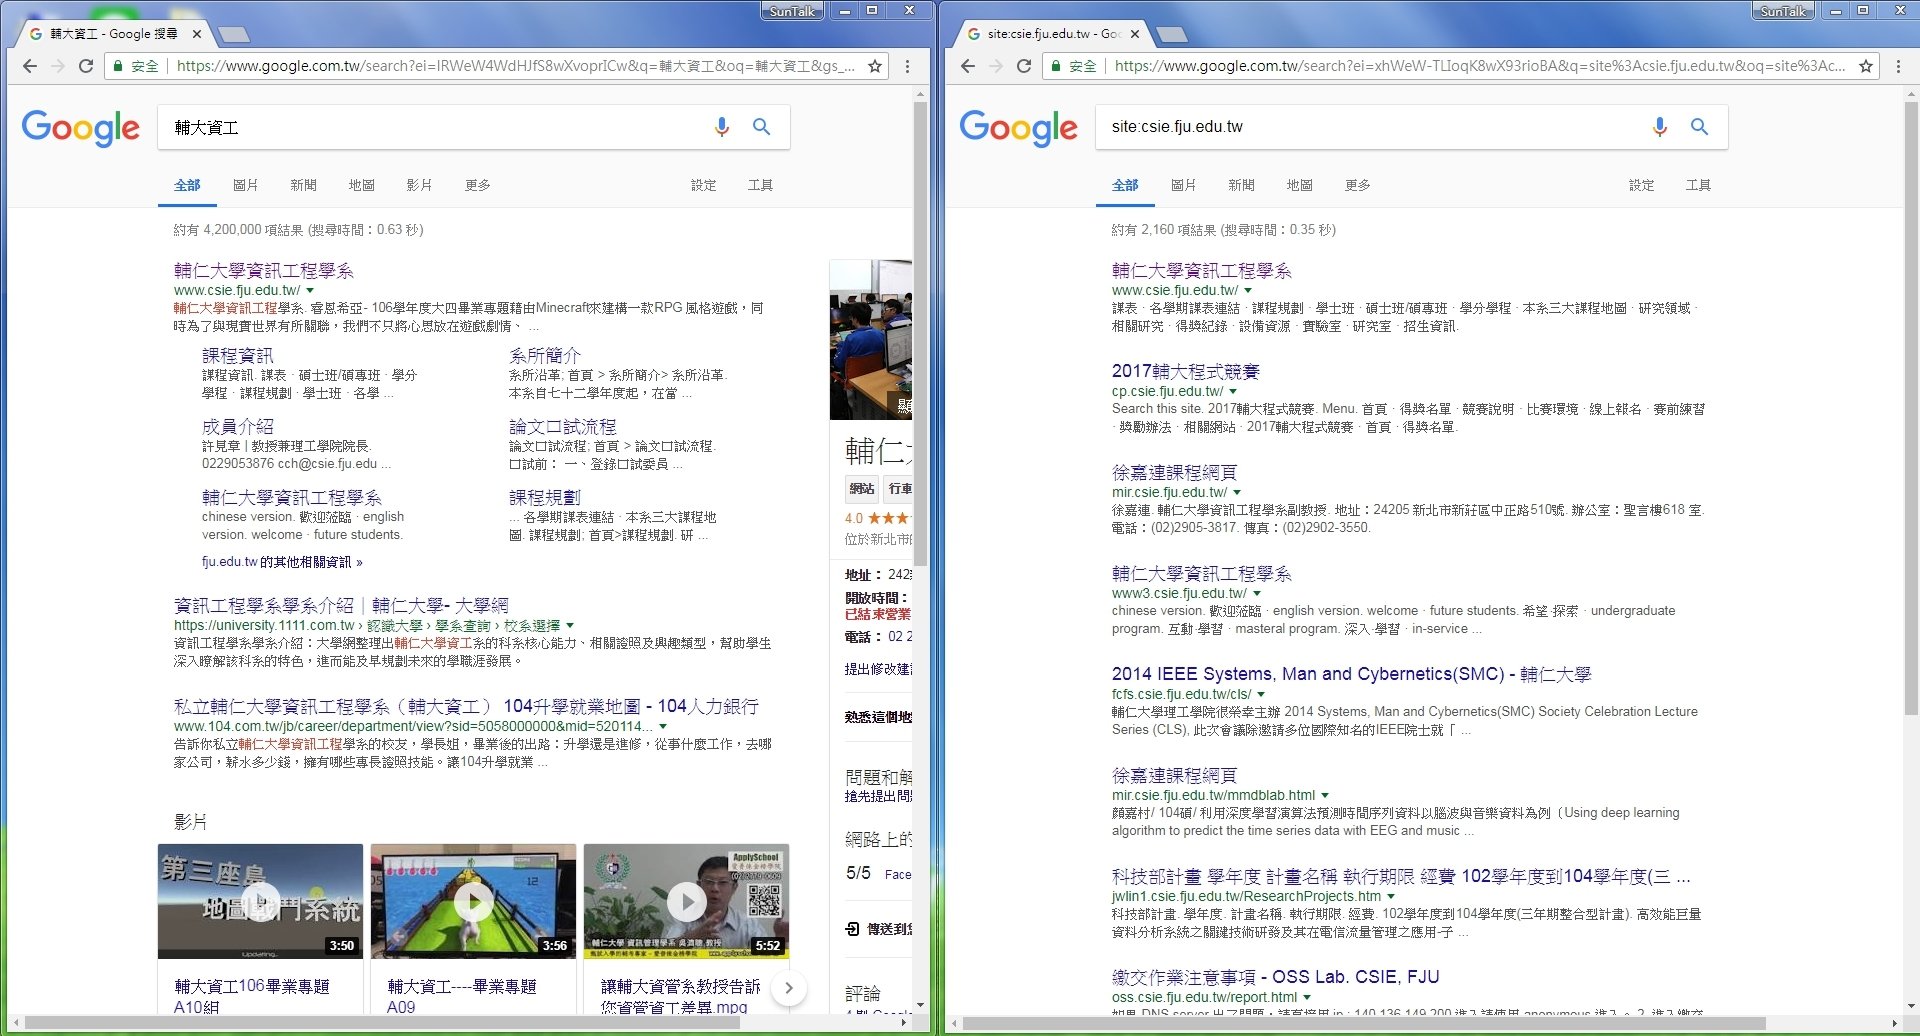This screenshot has width=1920, height=1036.
Task: Click the Google logo in right window
Action: click(x=1019, y=128)
